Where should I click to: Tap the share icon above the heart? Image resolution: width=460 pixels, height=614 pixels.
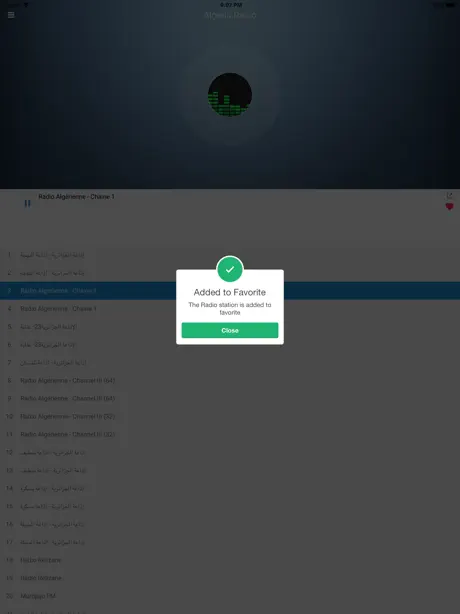[449, 195]
